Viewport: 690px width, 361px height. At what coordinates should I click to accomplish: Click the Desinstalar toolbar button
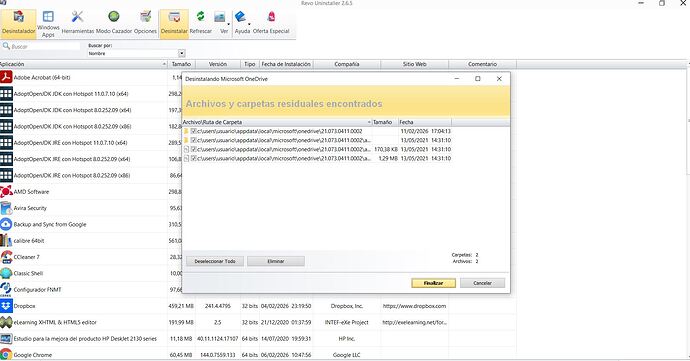coord(174,24)
